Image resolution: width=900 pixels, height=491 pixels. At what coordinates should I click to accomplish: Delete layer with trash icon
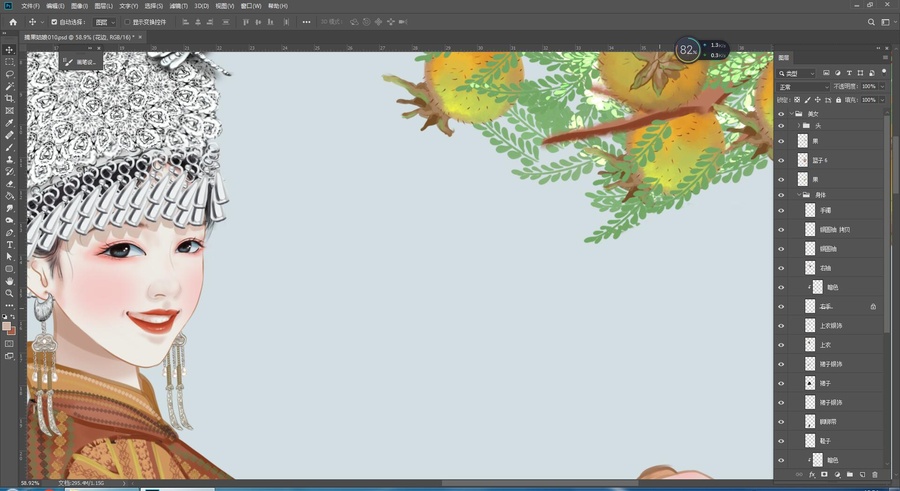tap(875, 474)
